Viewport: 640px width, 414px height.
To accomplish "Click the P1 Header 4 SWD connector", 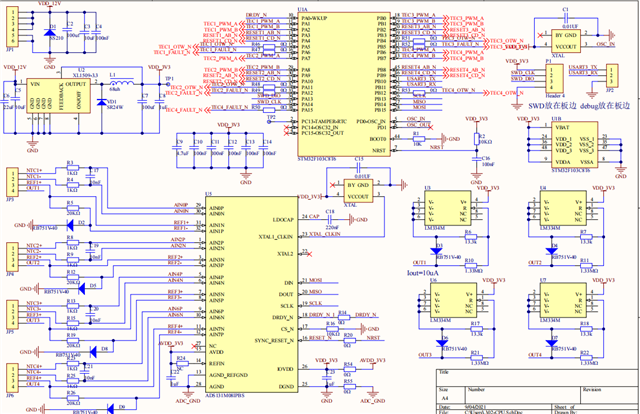I will (x=554, y=78).
